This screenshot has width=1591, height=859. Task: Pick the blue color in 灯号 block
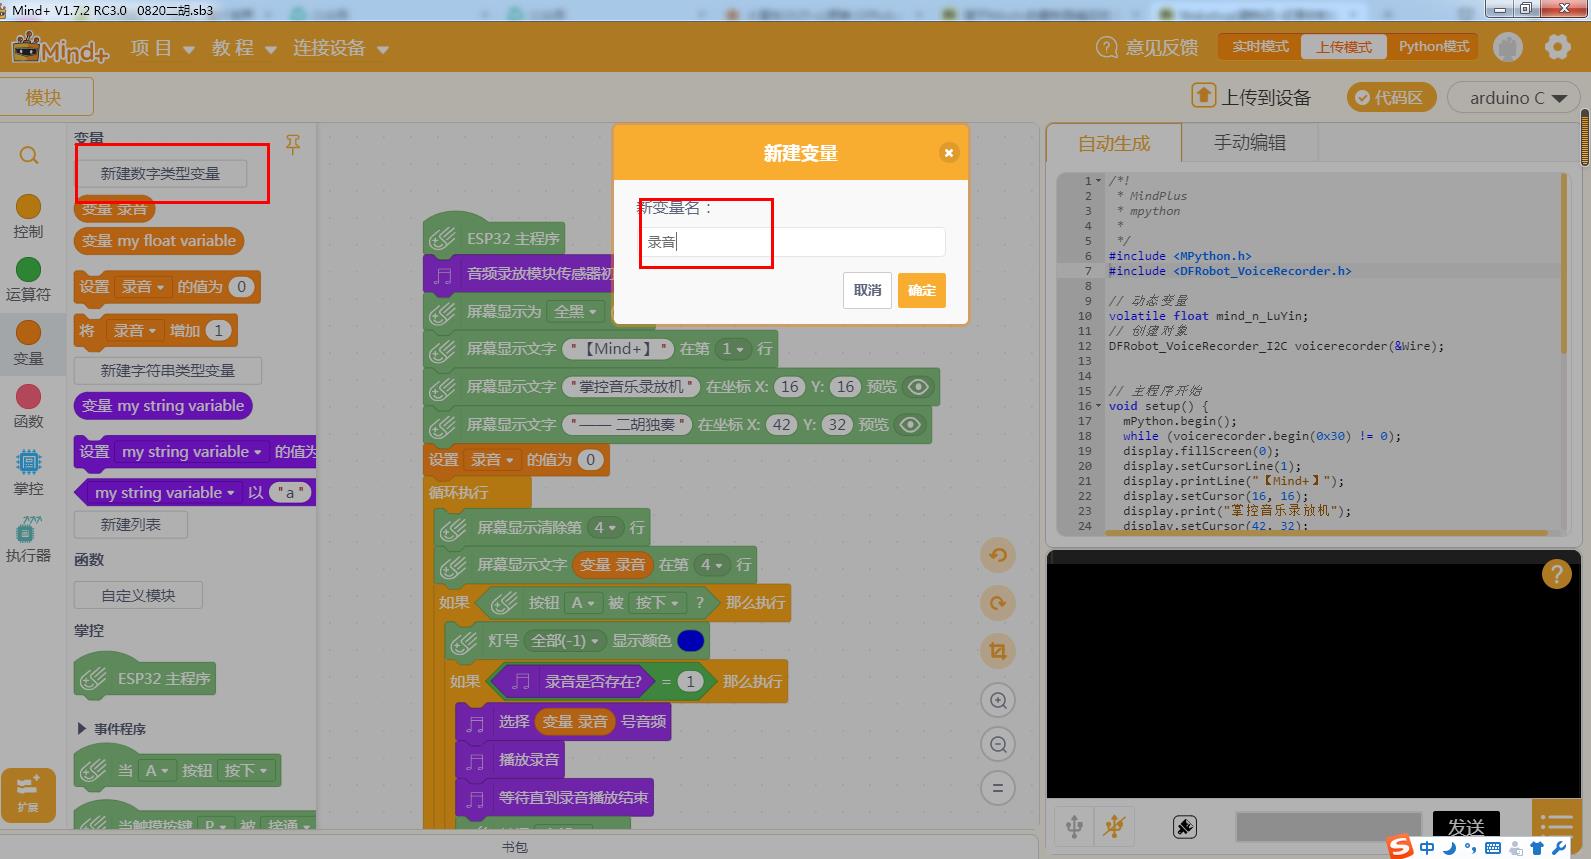[x=690, y=641]
